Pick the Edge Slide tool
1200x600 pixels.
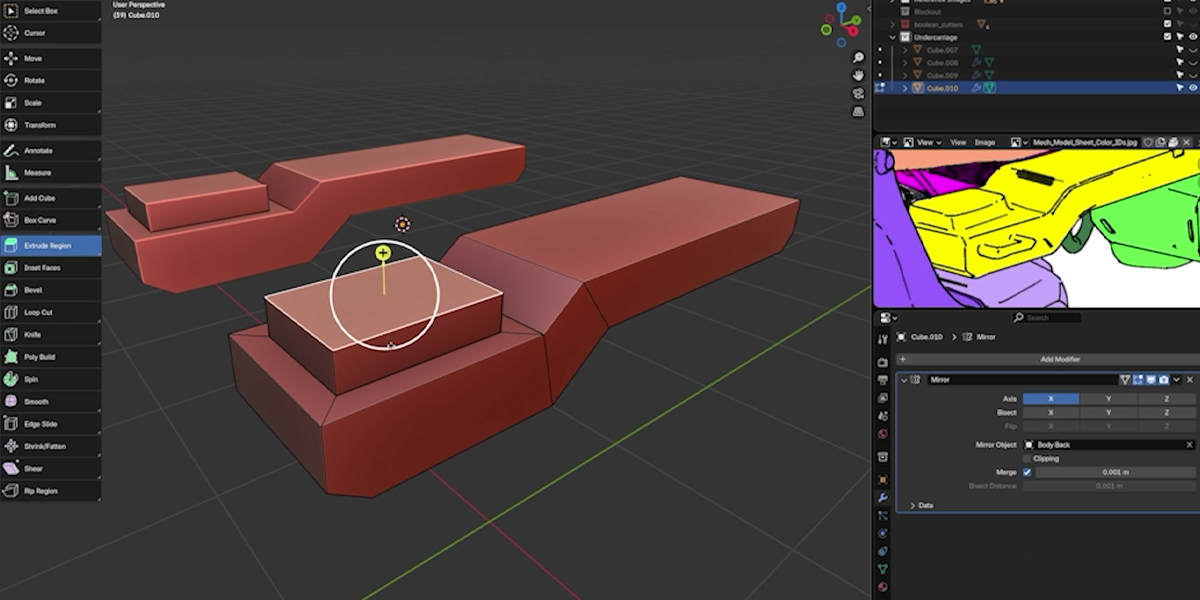(x=50, y=424)
